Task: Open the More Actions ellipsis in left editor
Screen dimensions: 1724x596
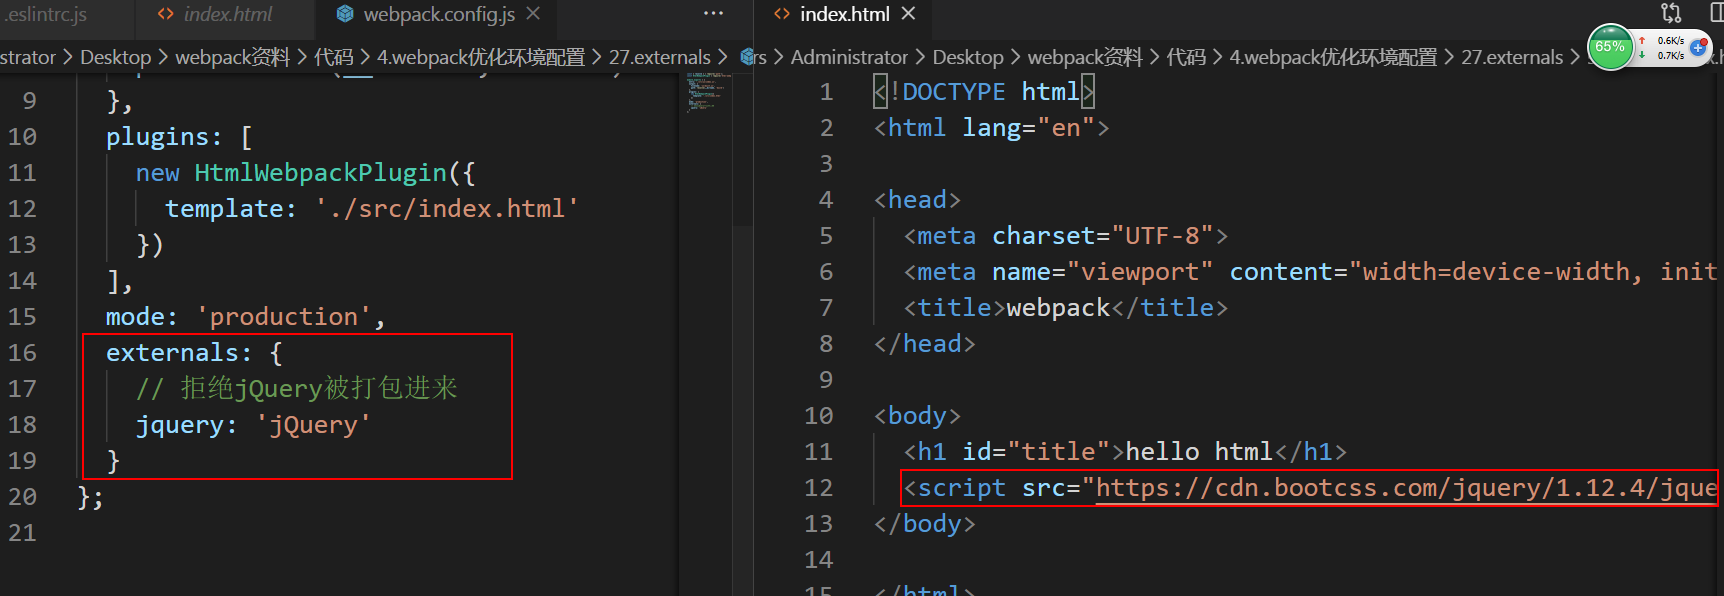Action: (713, 14)
